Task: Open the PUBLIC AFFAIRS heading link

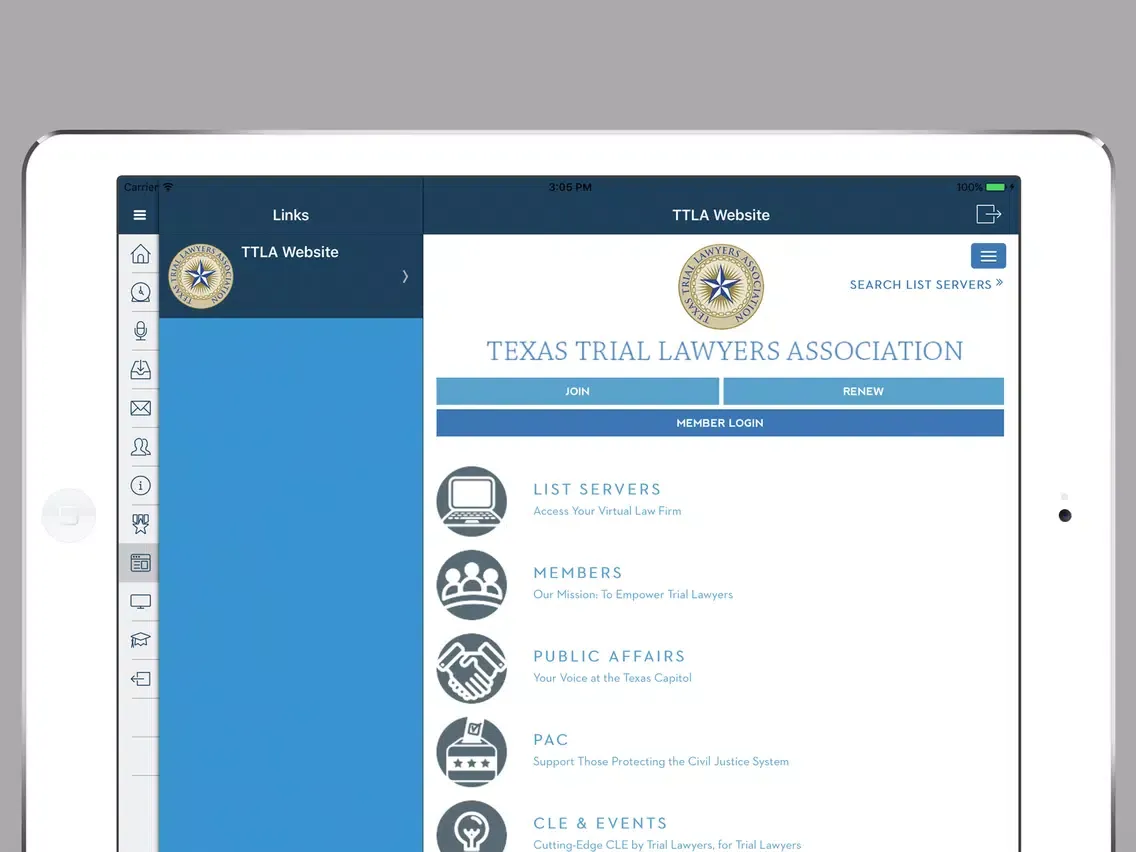Action: point(609,656)
